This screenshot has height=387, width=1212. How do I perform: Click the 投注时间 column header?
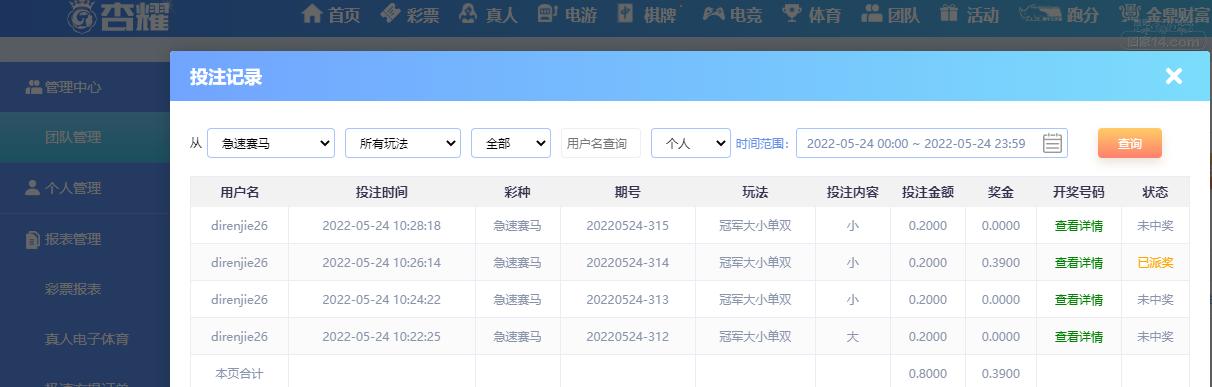click(382, 192)
